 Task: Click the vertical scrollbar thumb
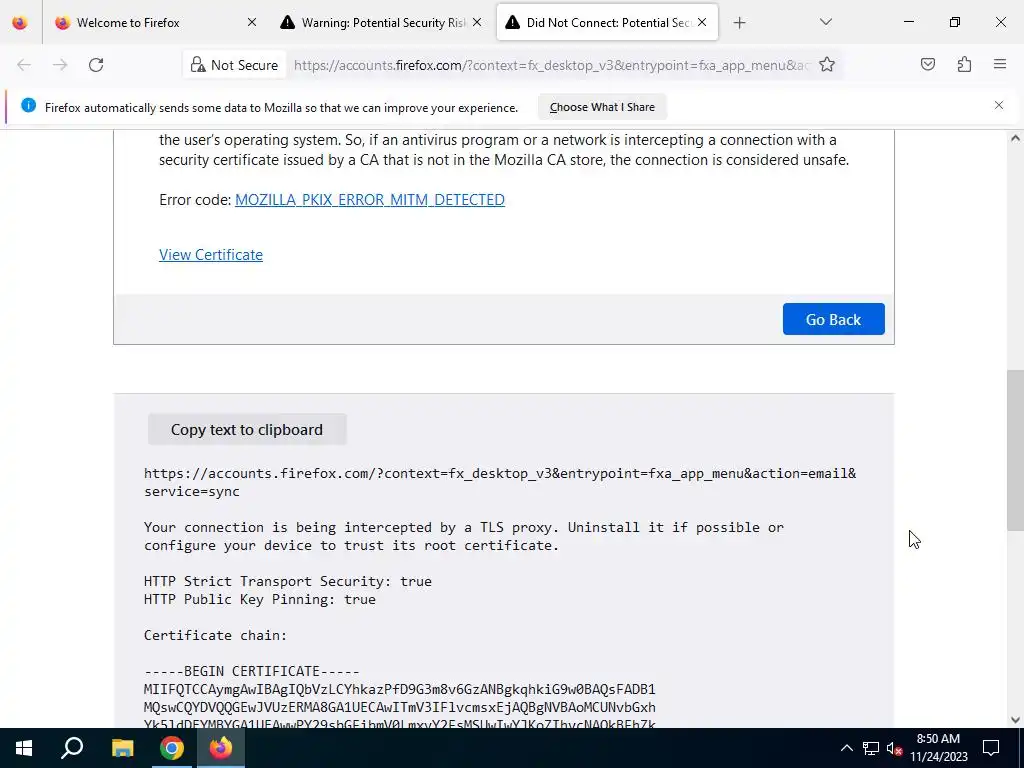1015,451
